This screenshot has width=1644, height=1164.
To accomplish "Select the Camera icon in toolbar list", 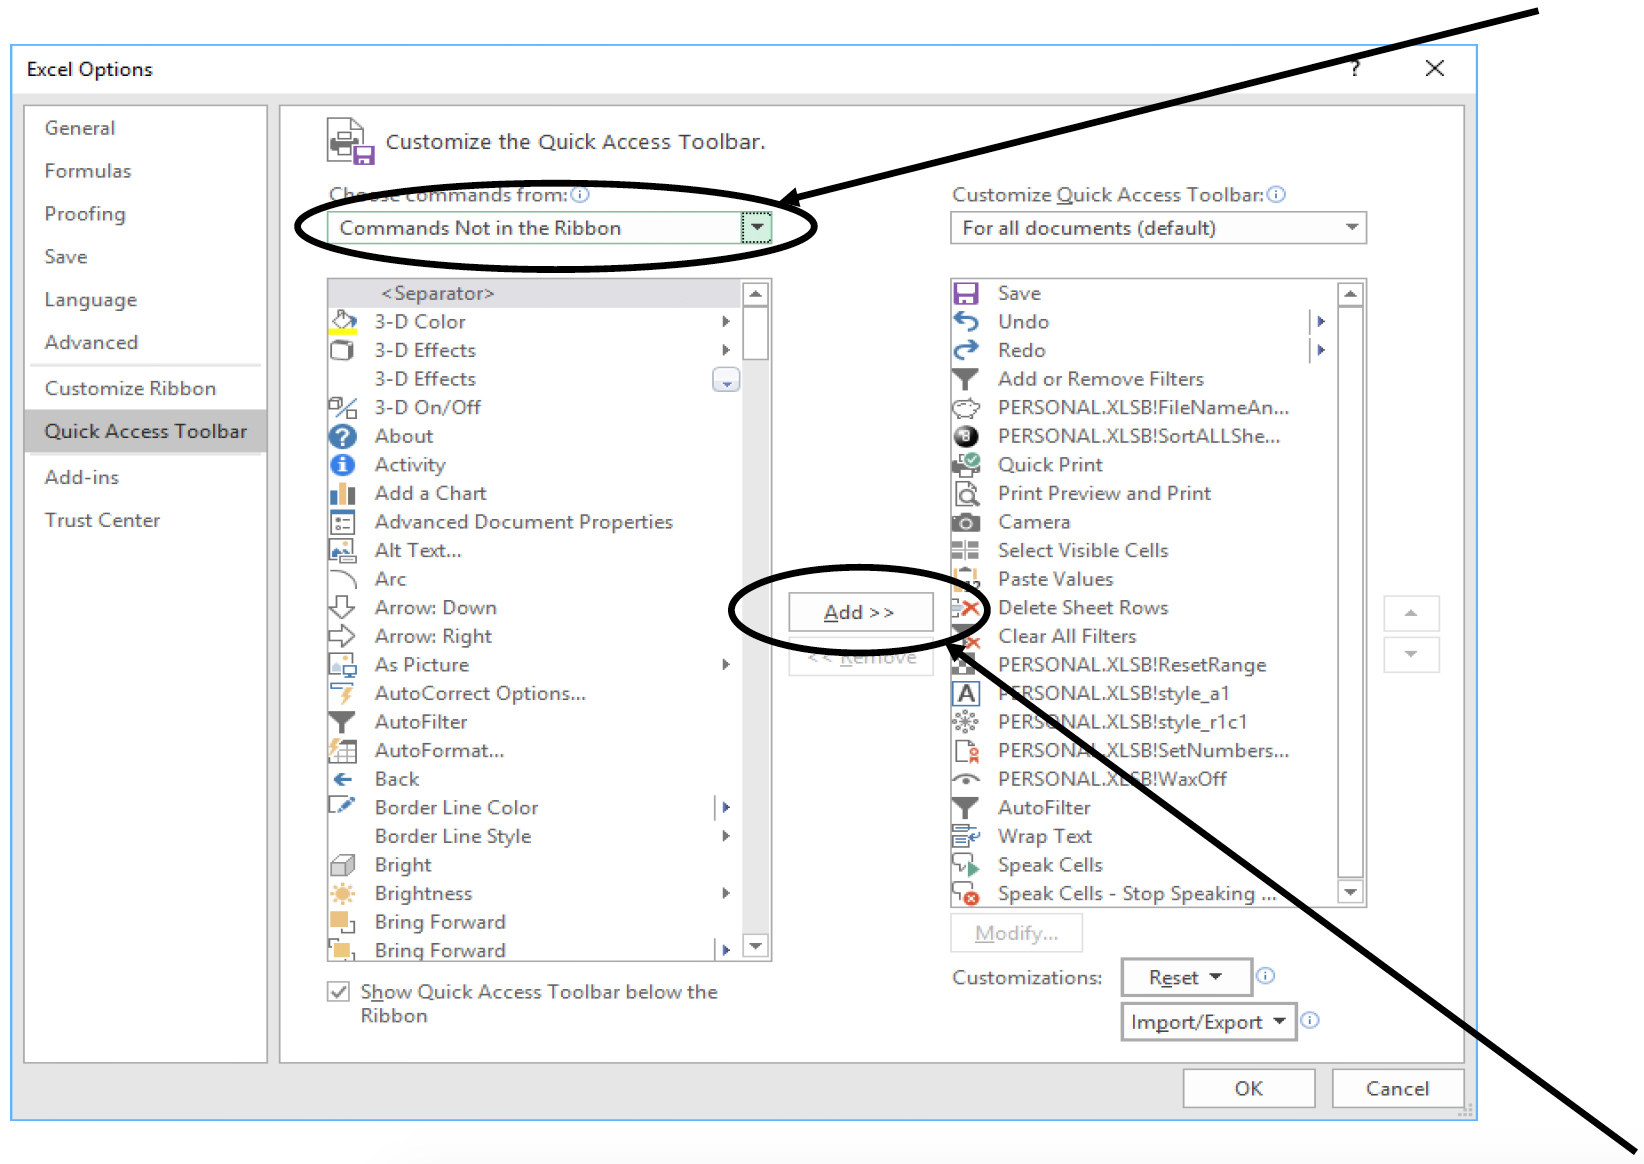I will pos(966,522).
